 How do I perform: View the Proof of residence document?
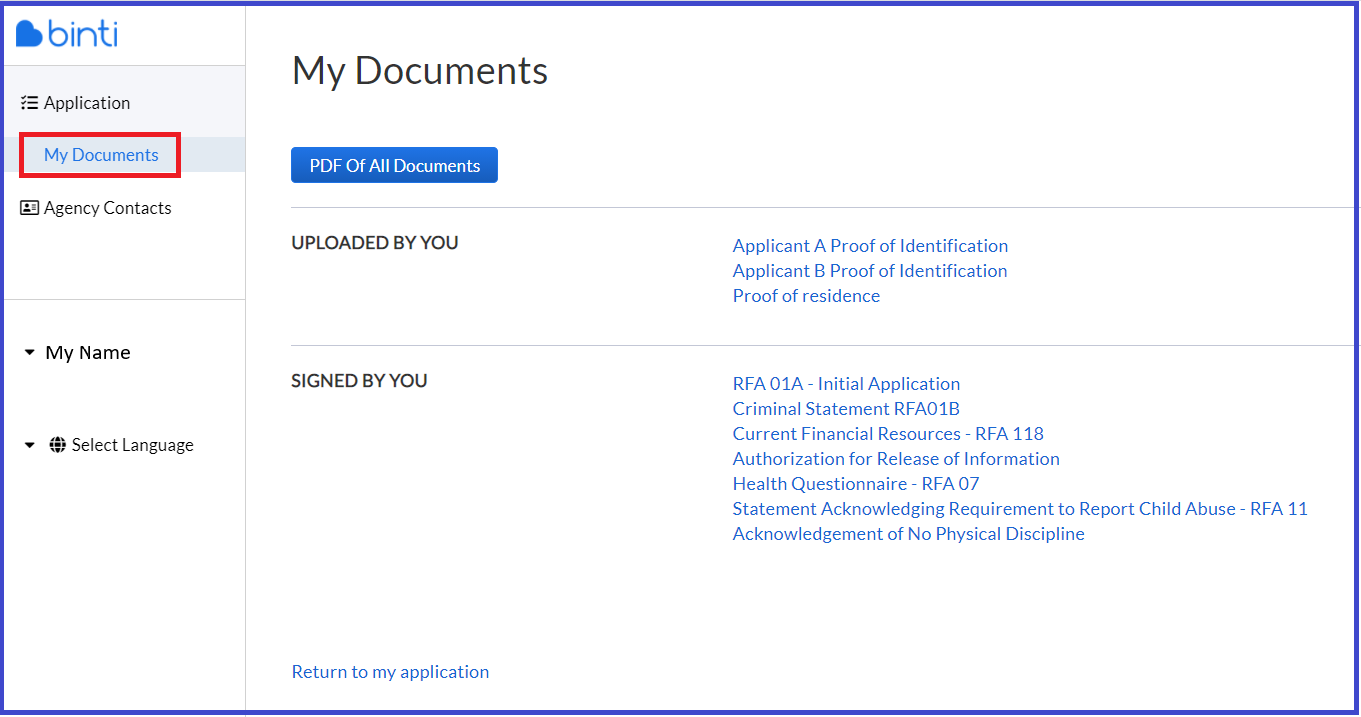[806, 296]
